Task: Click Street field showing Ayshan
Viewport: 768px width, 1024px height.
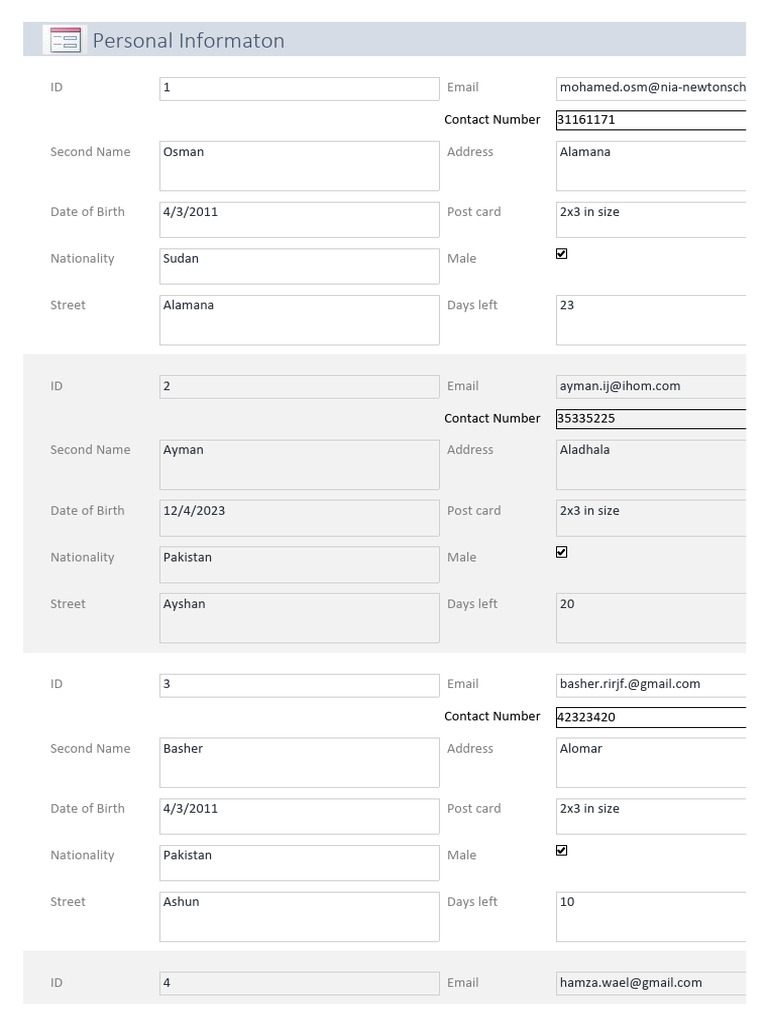Action: tap(299, 618)
